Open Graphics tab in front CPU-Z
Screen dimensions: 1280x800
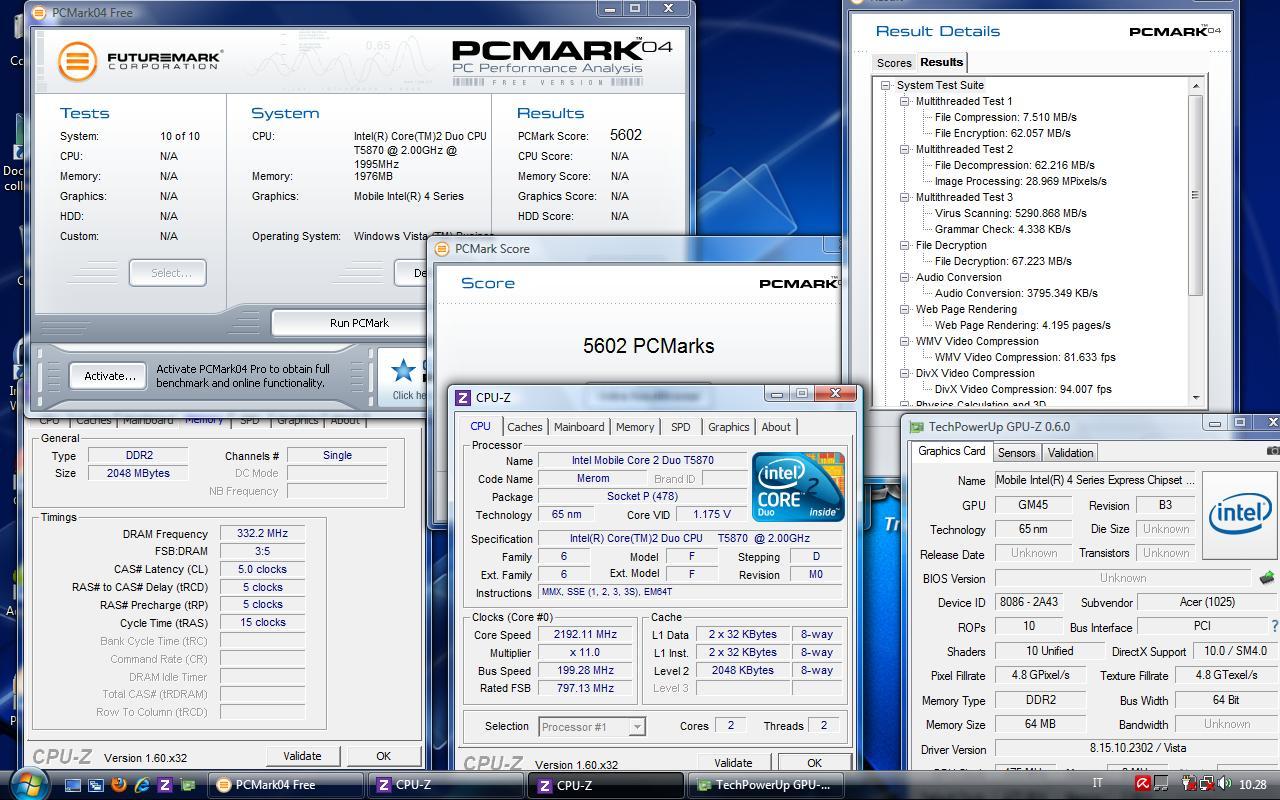pyautogui.click(x=728, y=427)
